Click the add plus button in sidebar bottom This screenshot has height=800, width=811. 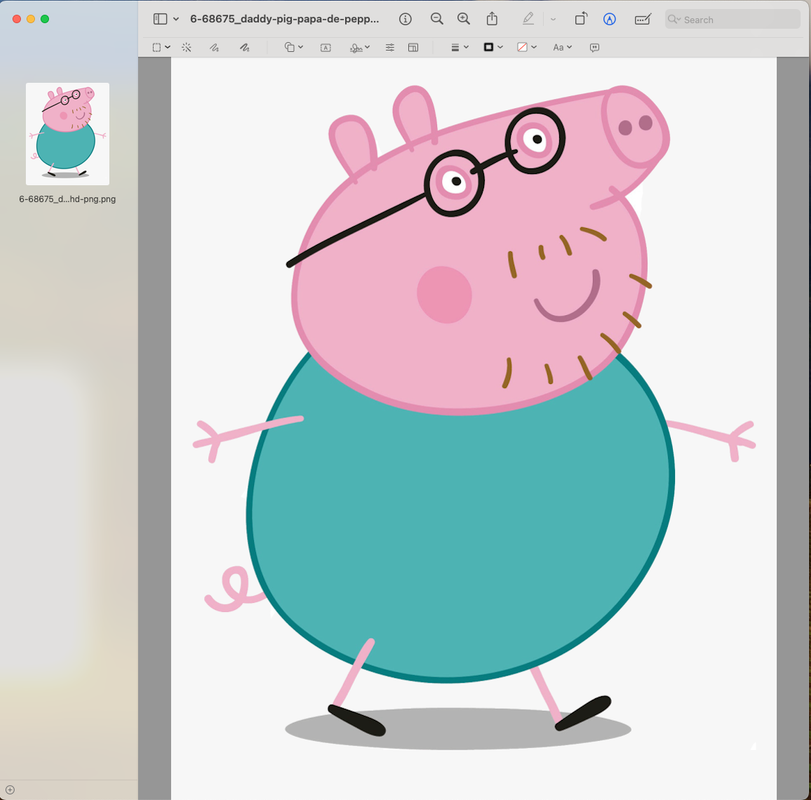tap(10, 790)
